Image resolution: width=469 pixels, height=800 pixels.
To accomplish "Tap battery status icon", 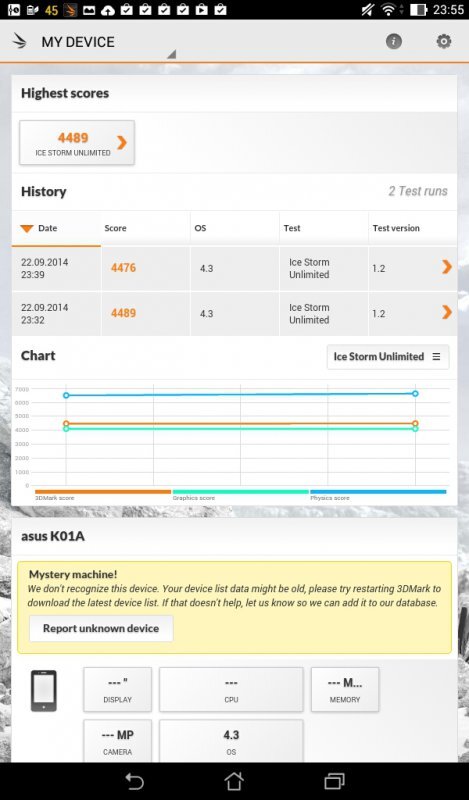I will (x=418, y=9).
